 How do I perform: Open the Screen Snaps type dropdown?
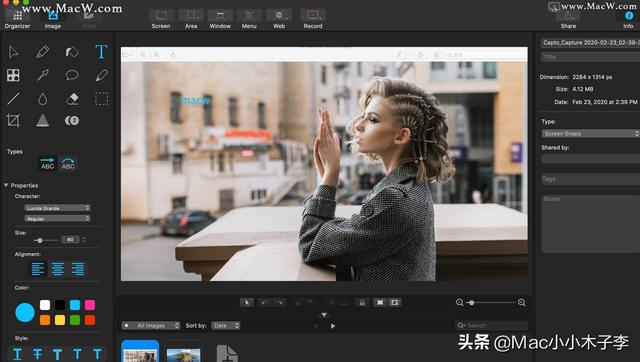591,133
